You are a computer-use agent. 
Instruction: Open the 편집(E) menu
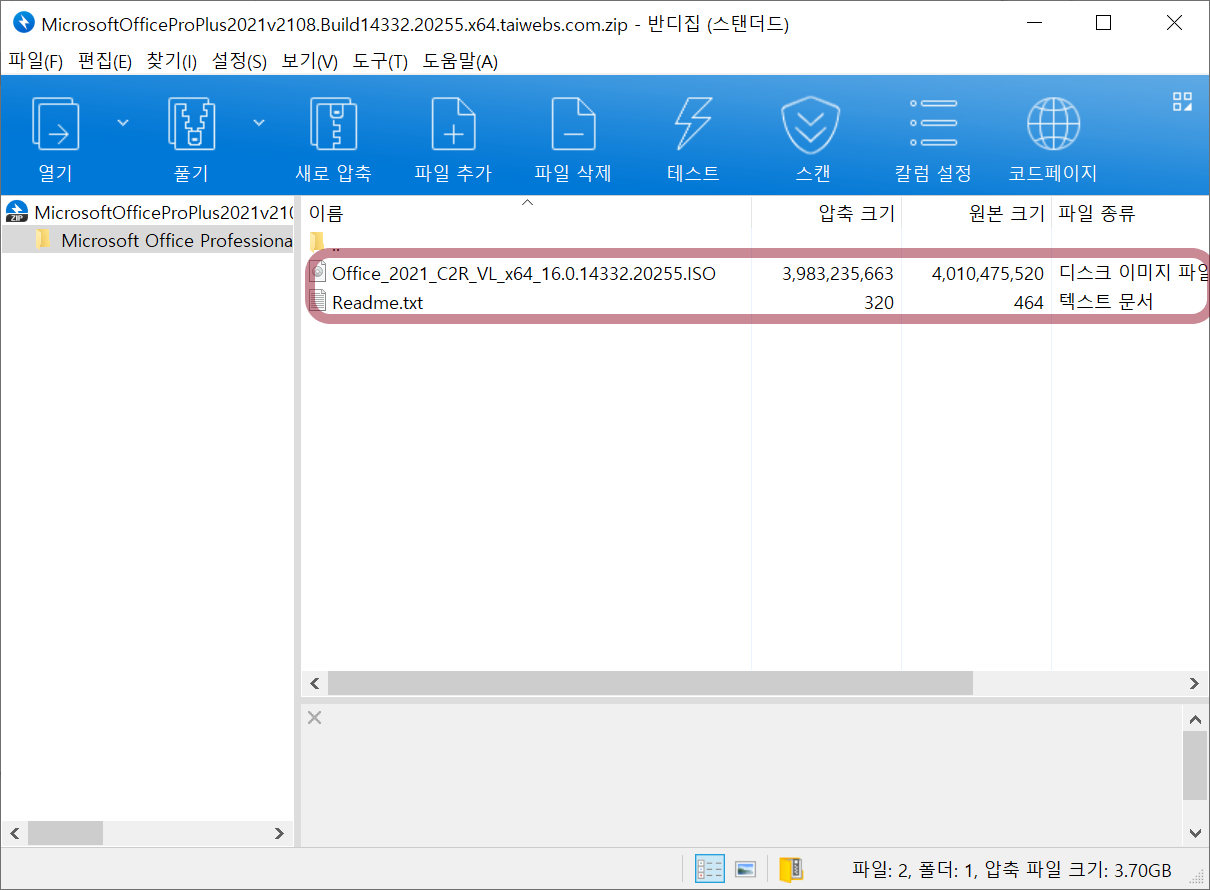[105, 62]
